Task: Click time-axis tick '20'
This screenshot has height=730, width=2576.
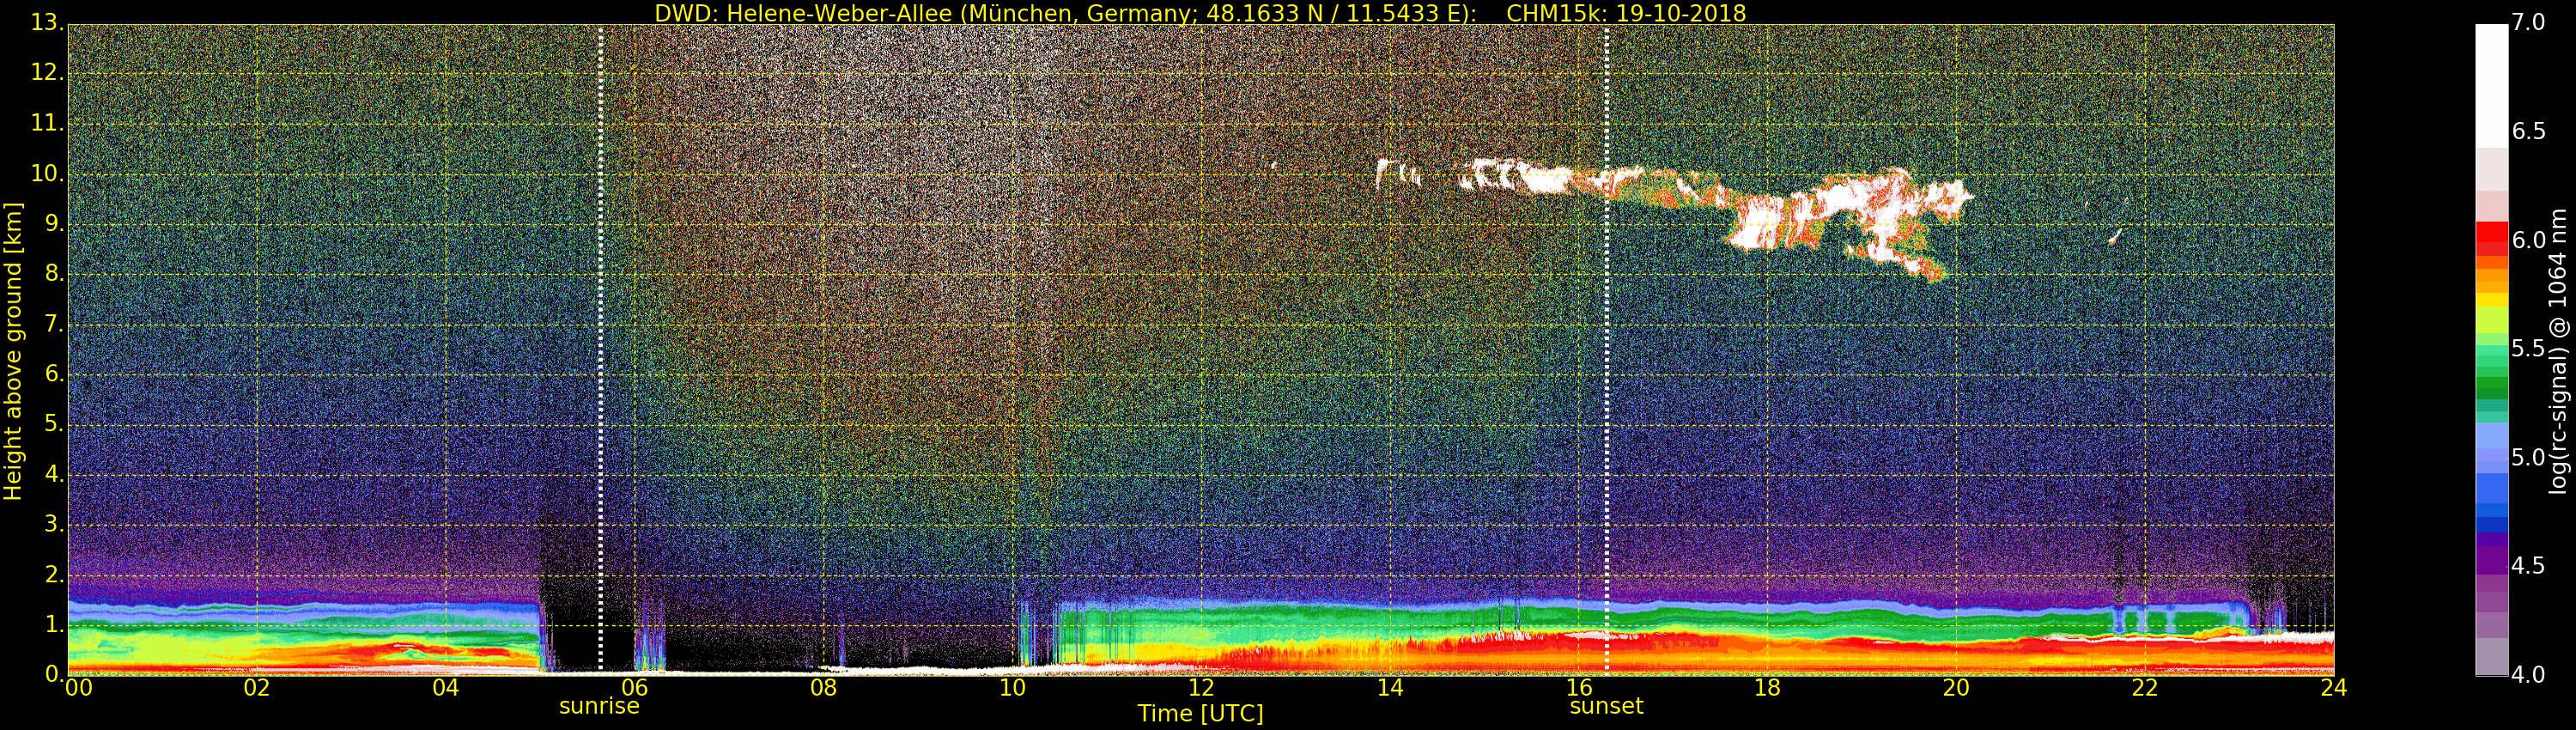Action: [x=1956, y=688]
